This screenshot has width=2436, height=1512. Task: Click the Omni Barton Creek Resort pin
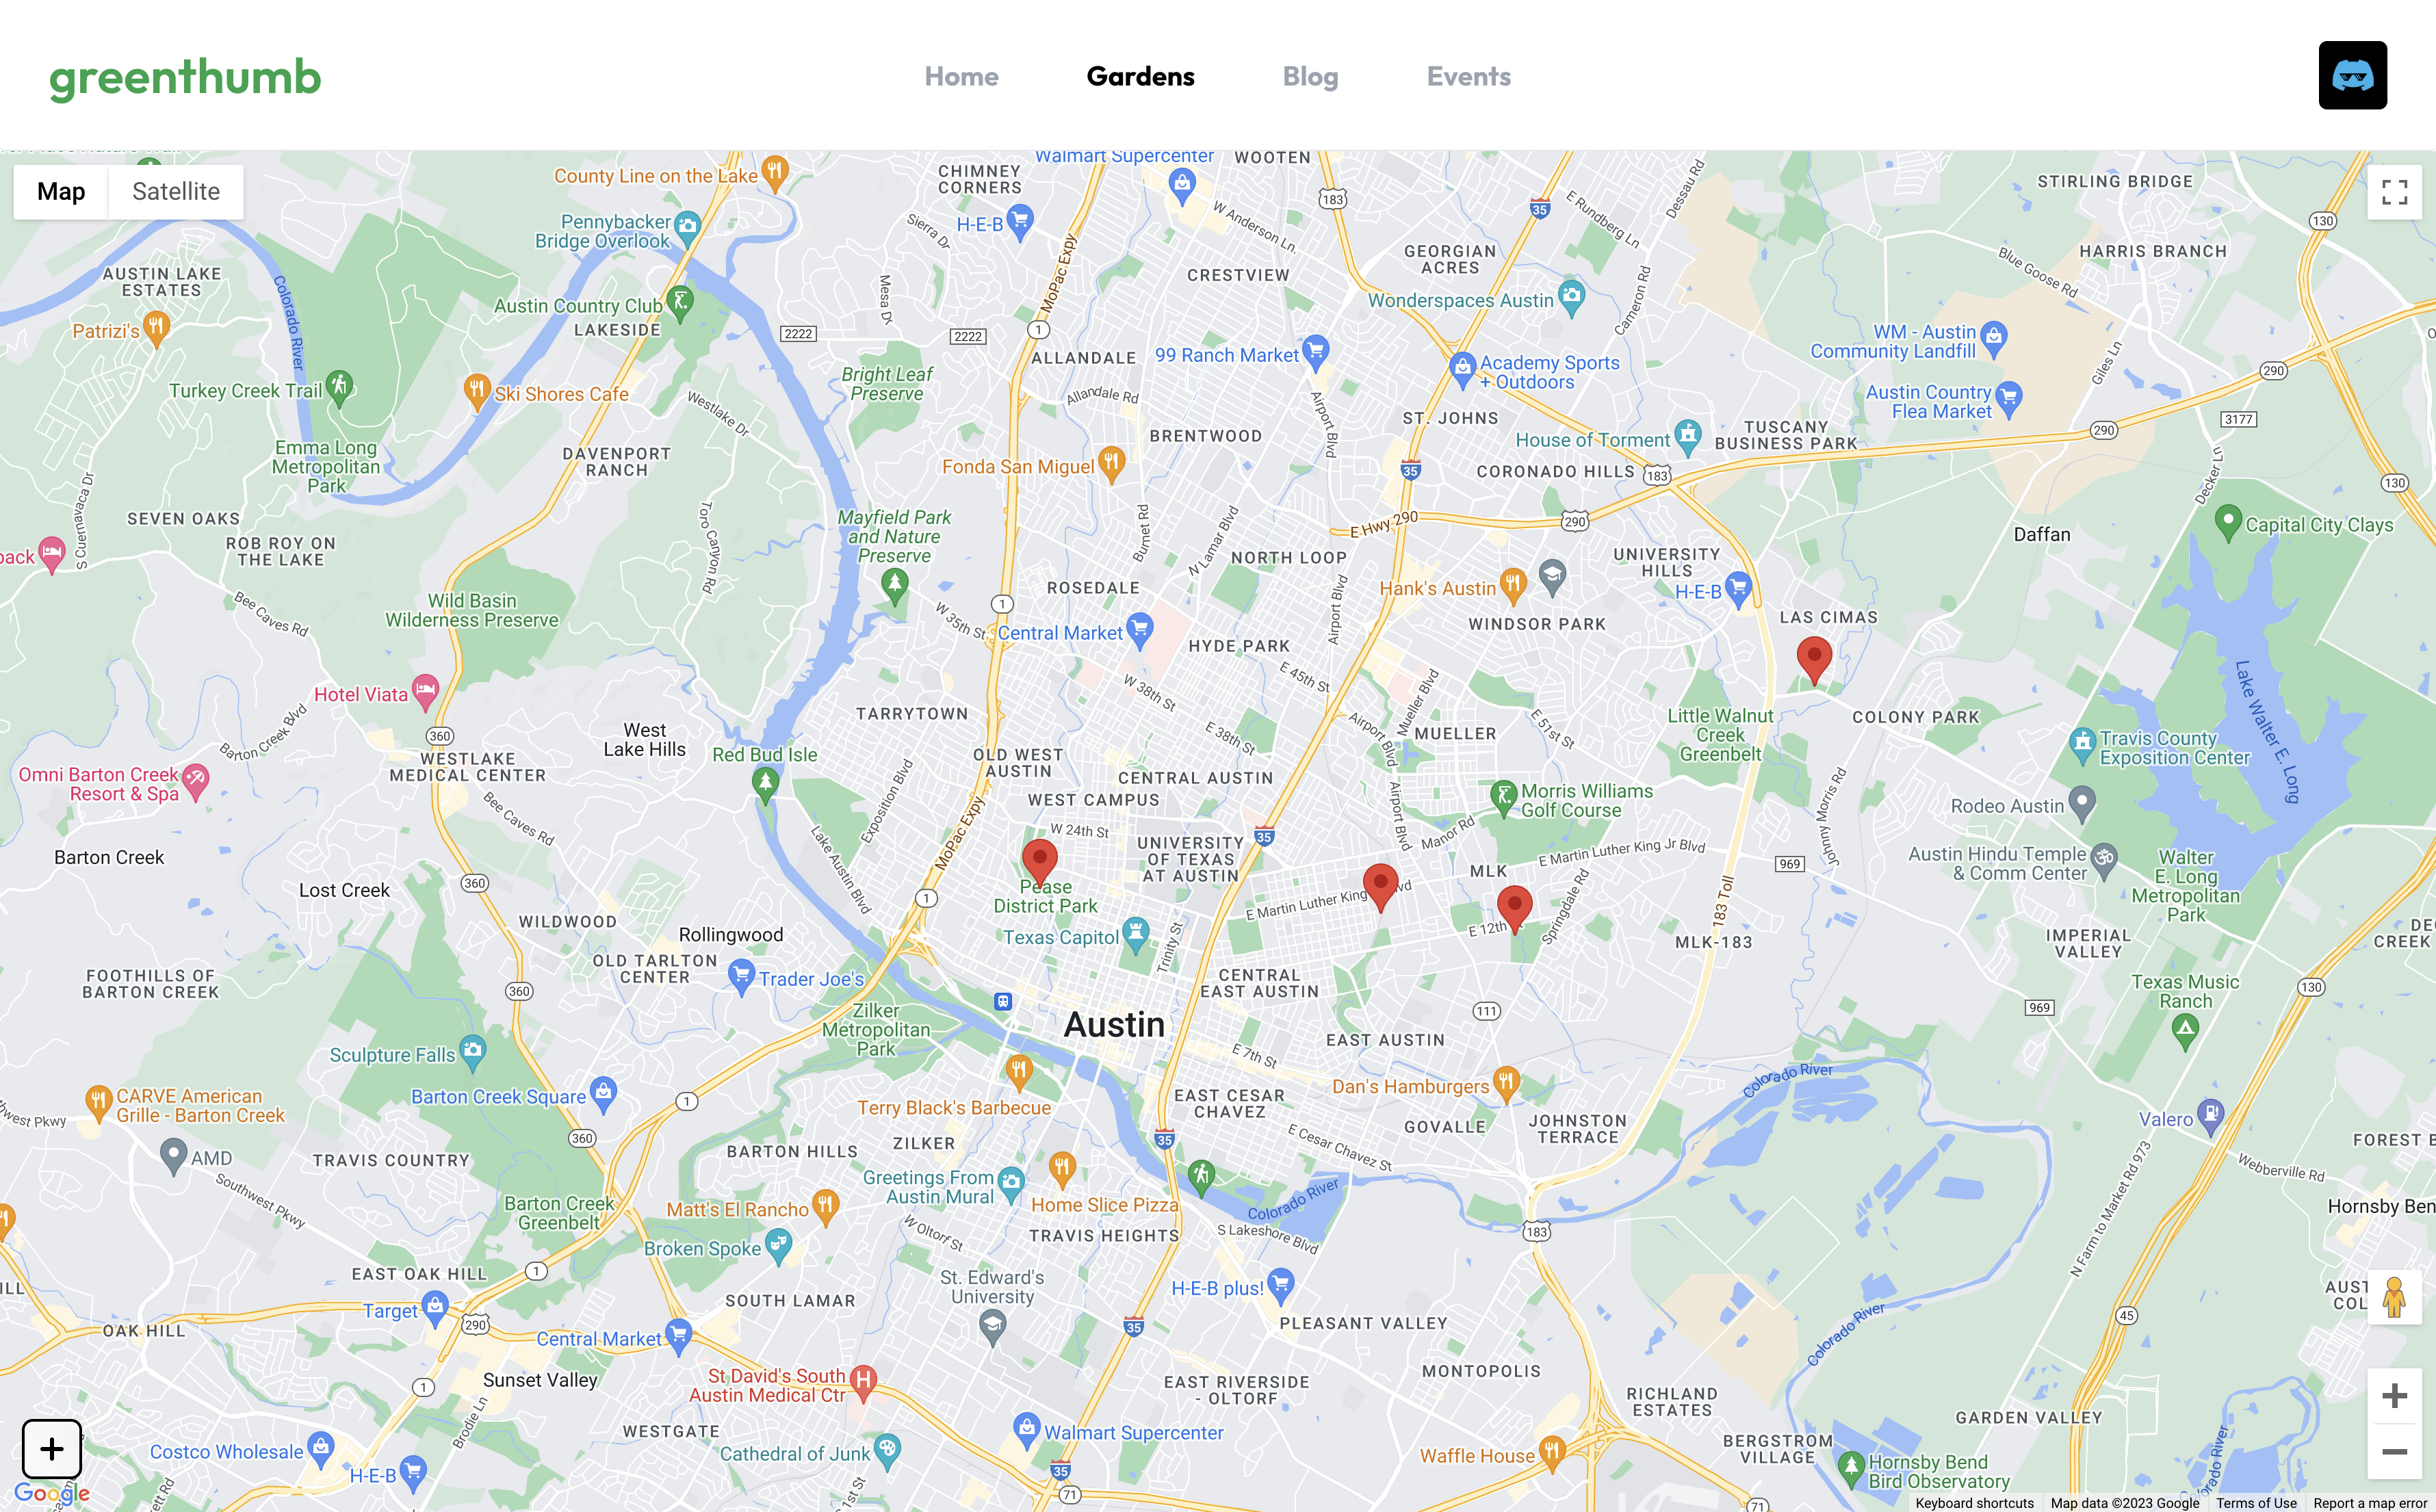(196, 782)
